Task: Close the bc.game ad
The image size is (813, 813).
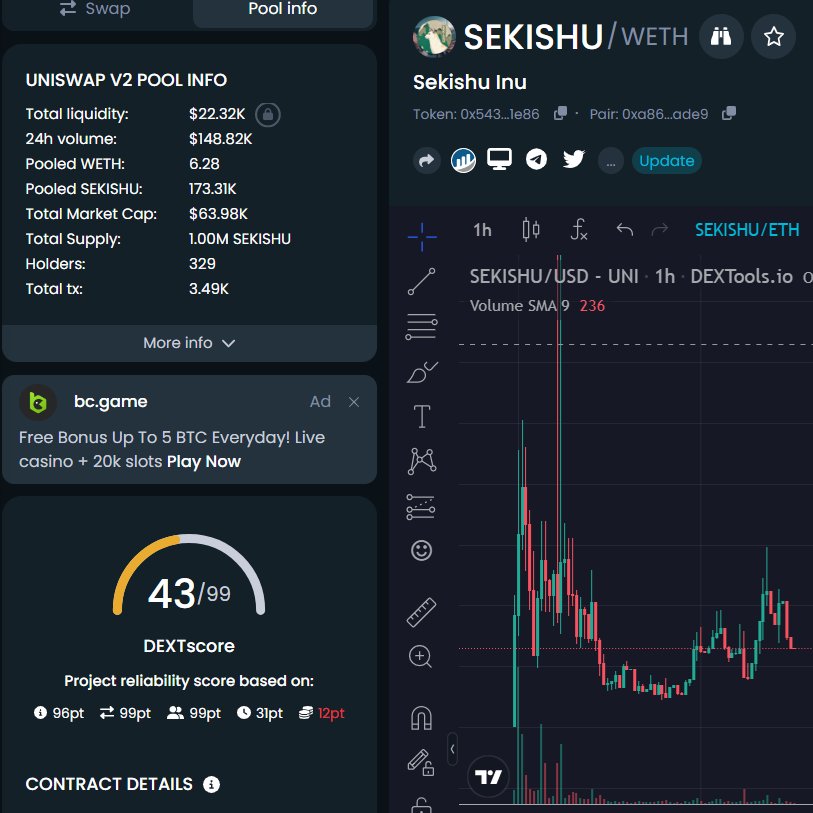Action: click(x=354, y=402)
